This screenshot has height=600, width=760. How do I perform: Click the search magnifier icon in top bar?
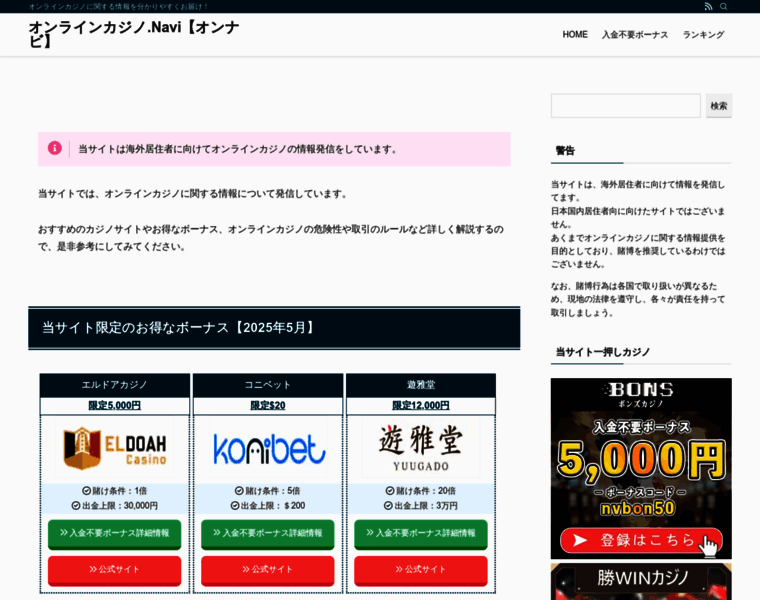pyautogui.click(x=723, y=6)
